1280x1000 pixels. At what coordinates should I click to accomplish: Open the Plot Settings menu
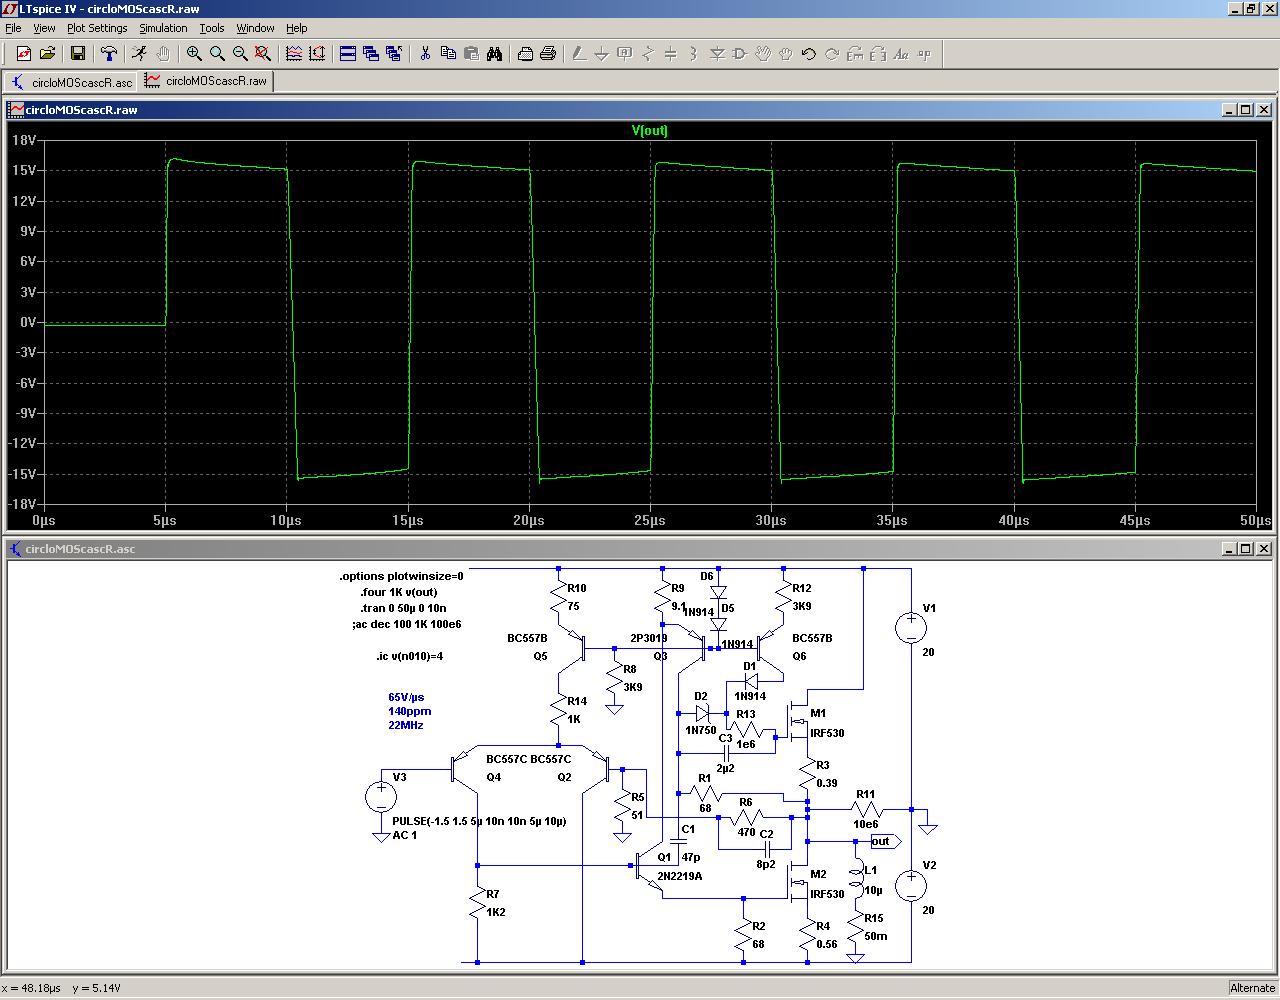(97, 28)
